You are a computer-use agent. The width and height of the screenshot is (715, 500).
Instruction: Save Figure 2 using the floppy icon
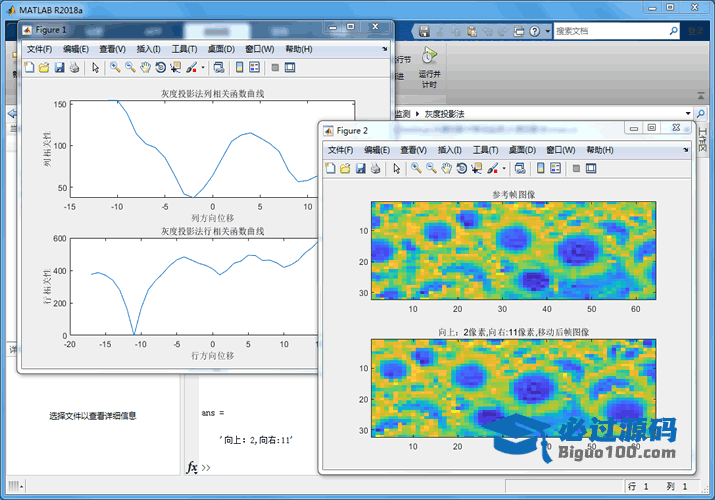click(x=361, y=169)
